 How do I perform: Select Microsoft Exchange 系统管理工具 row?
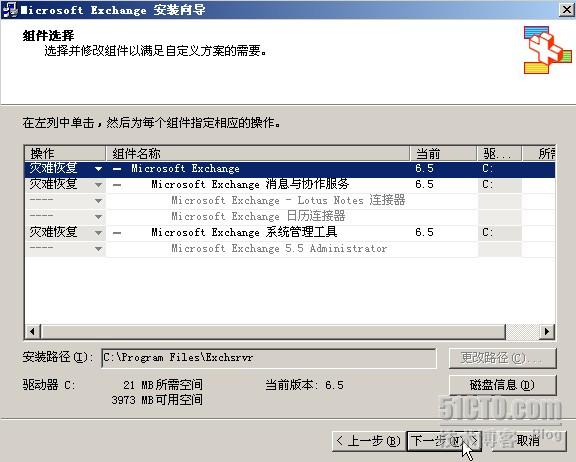click(x=289, y=233)
